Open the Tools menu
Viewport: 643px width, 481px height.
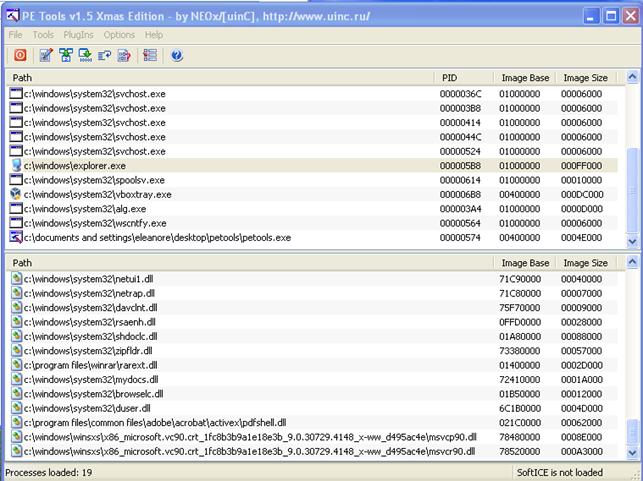point(43,35)
